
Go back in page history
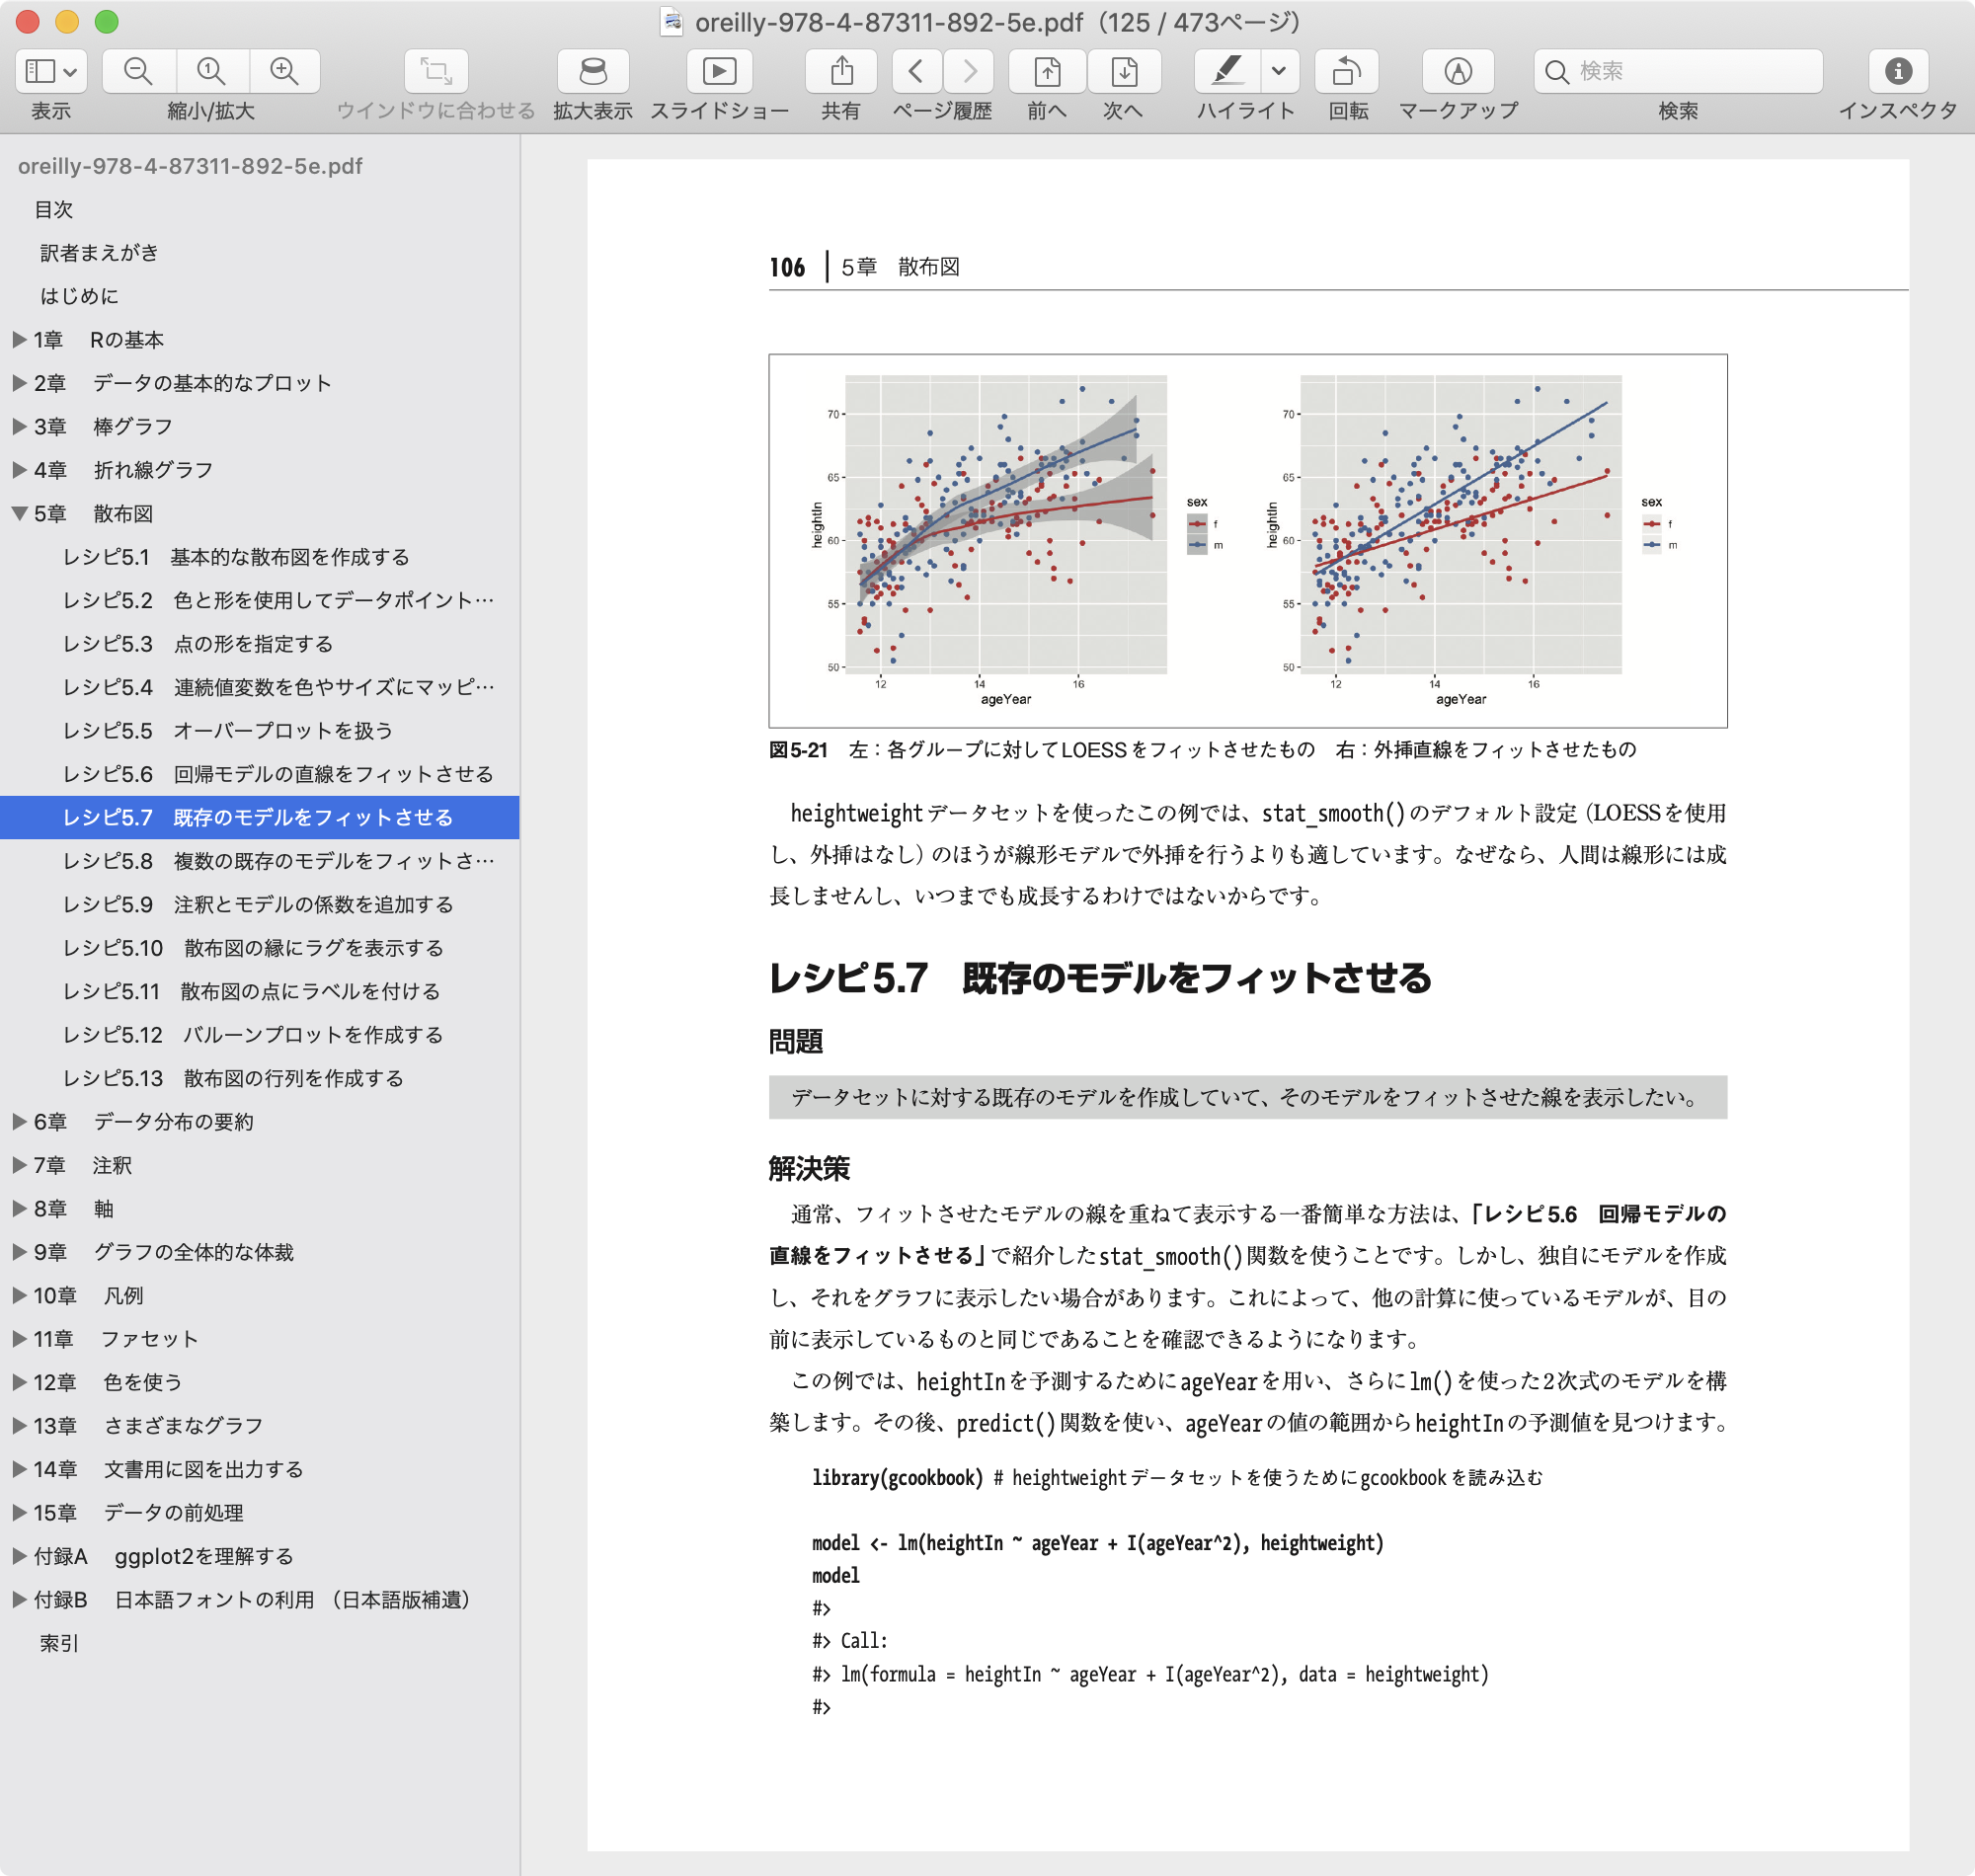coord(916,71)
